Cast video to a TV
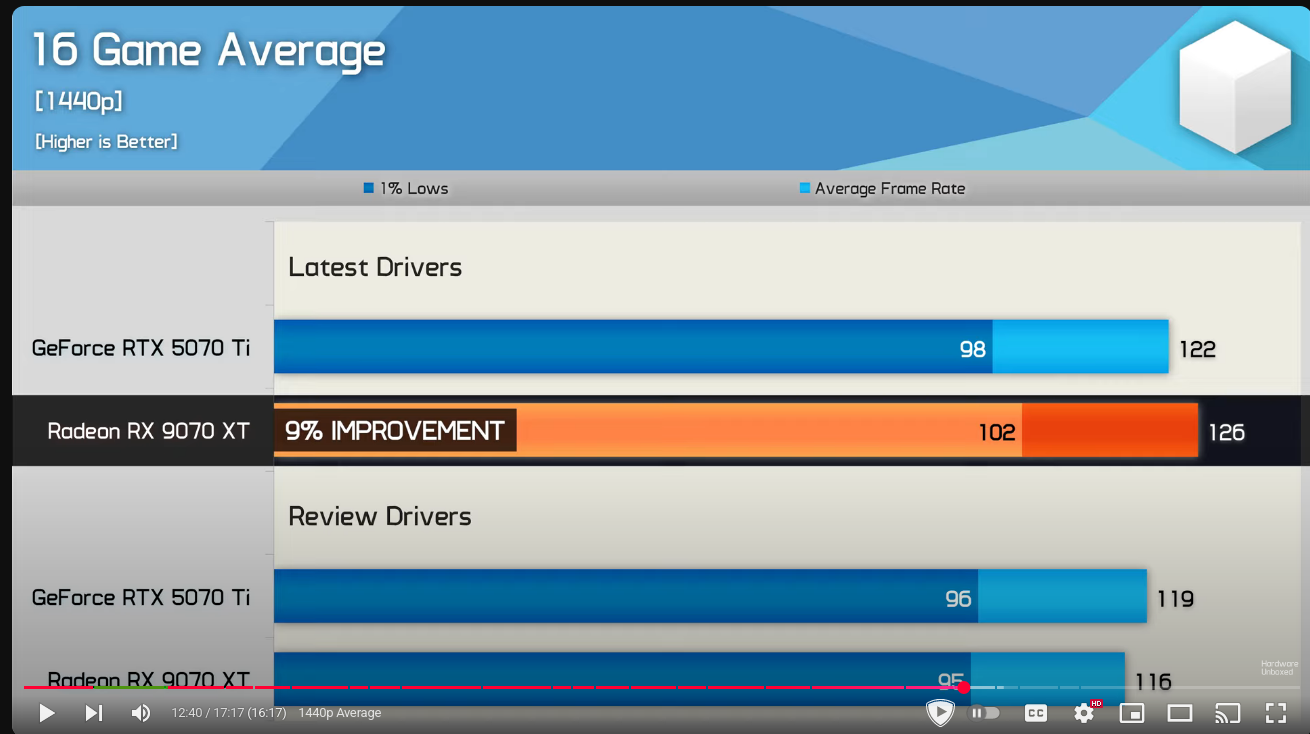The height and width of the screenshot is (734, 1310). (x=1227, y=713)
